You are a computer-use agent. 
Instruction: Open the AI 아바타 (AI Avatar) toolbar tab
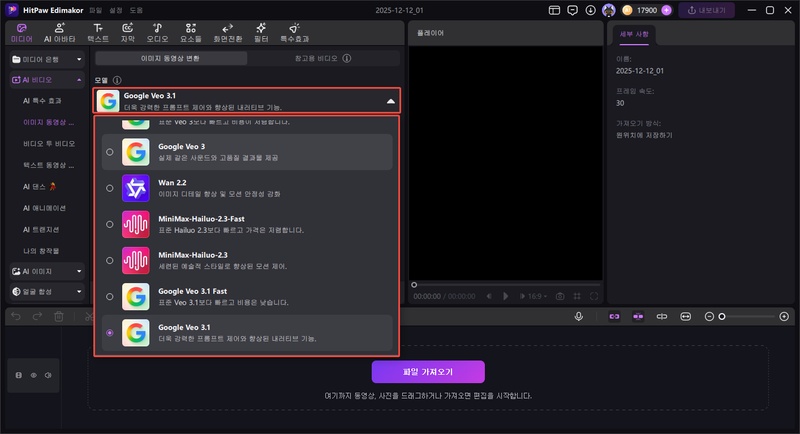(x=60, y=32)
